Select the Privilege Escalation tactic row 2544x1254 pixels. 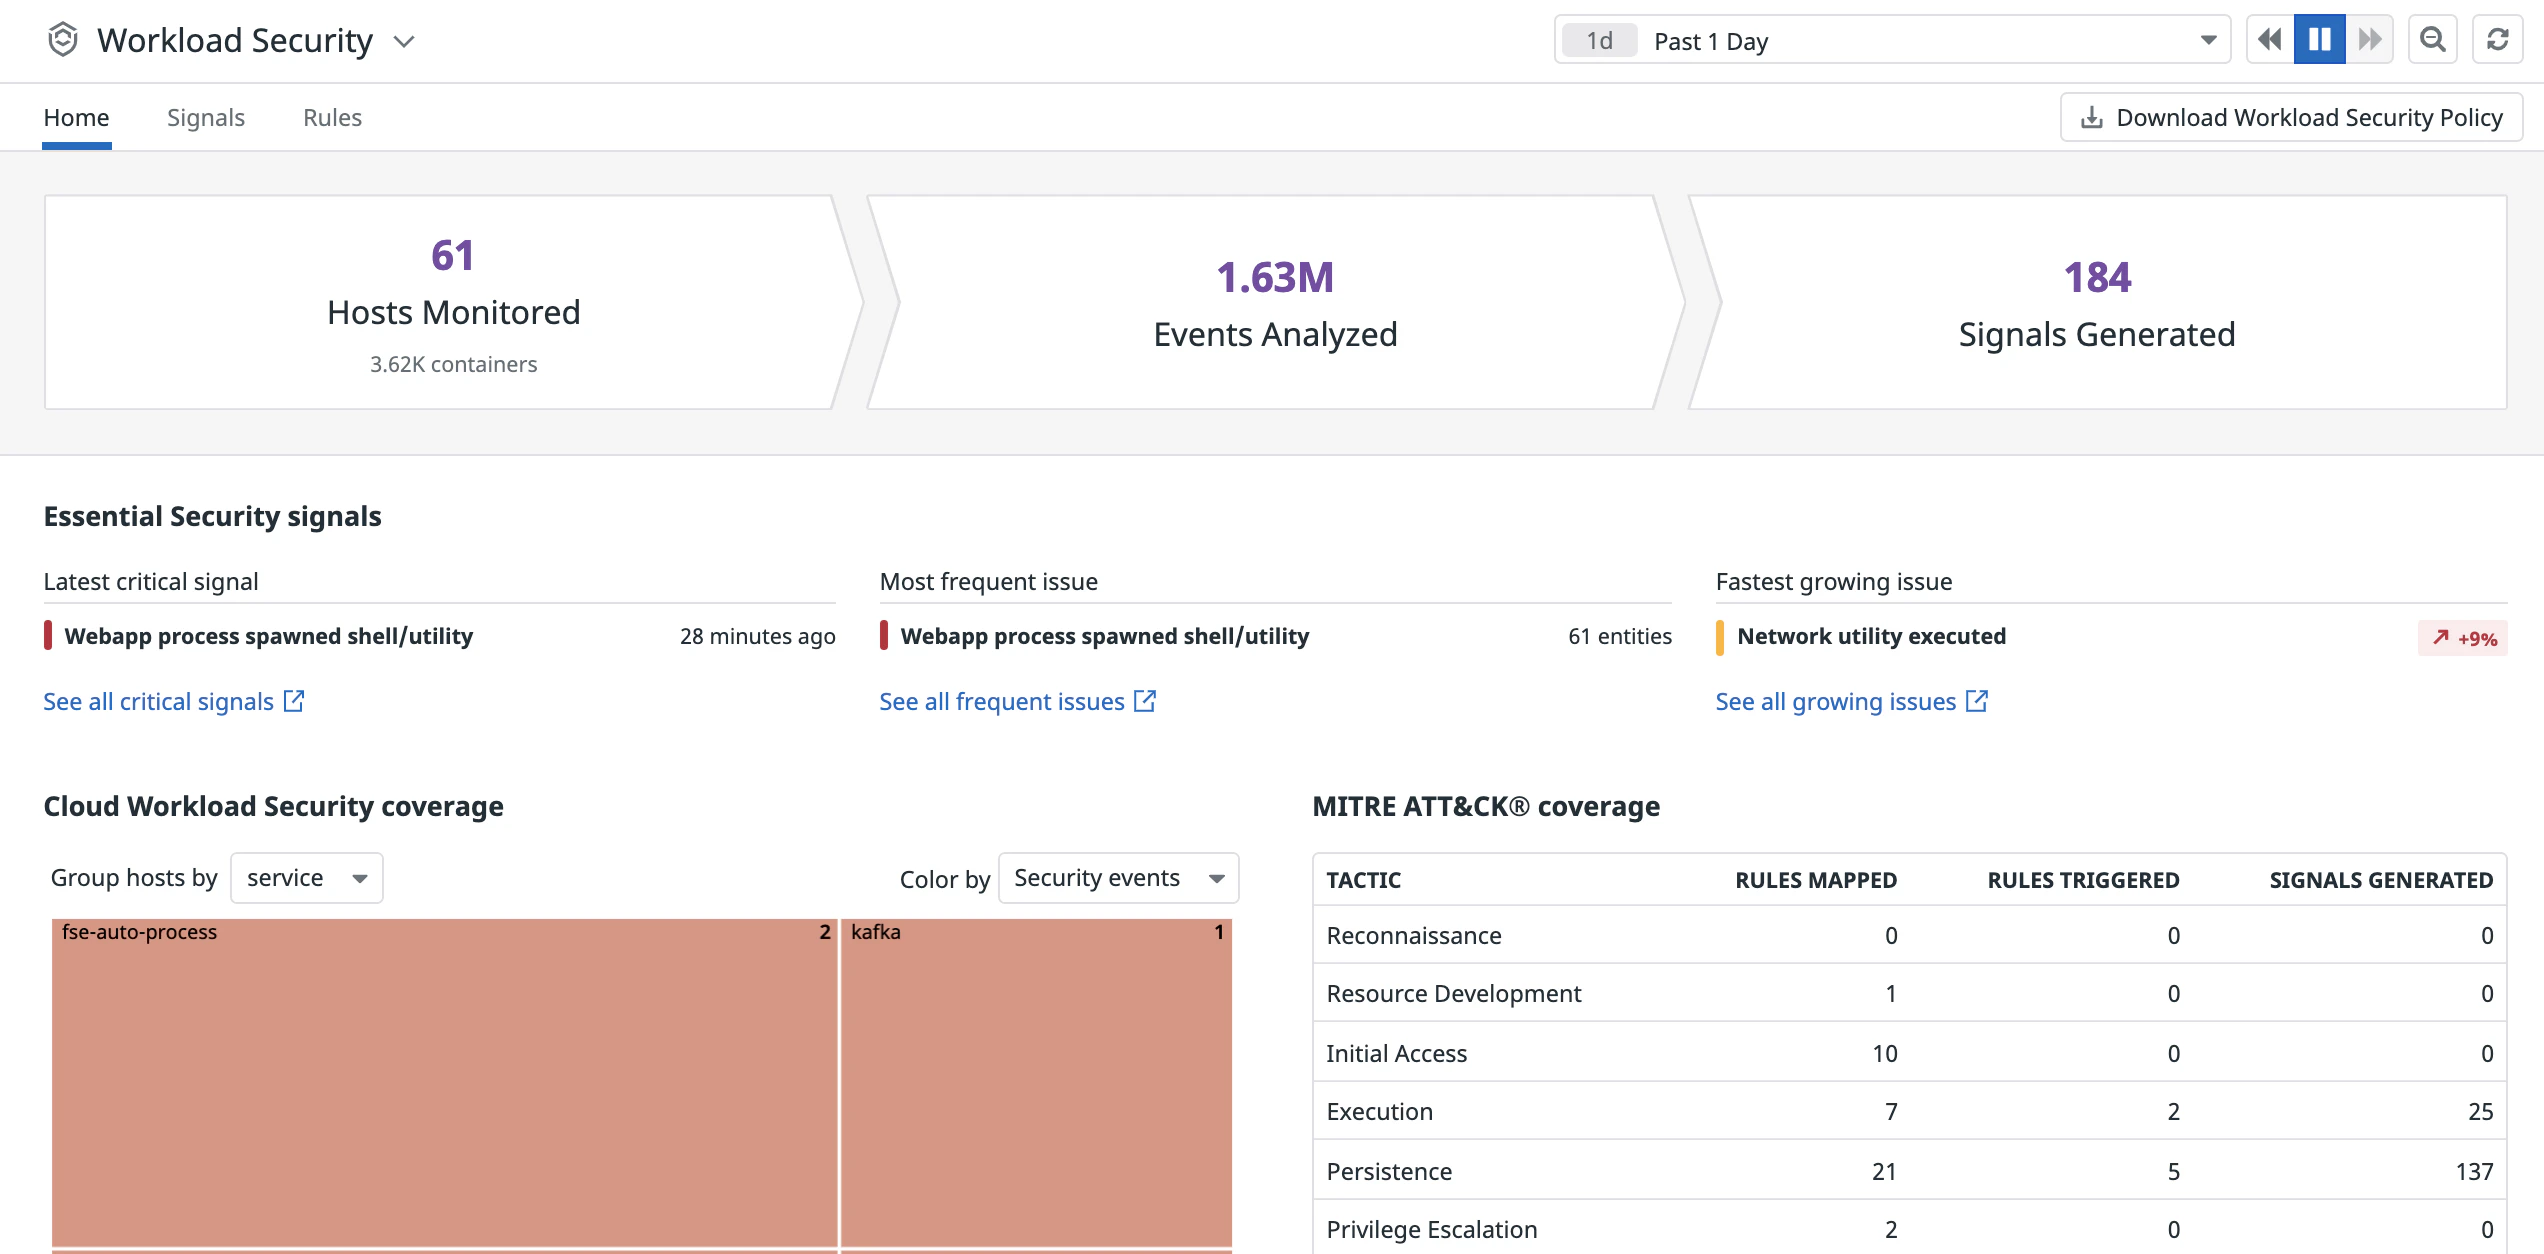(1910, 1229)
